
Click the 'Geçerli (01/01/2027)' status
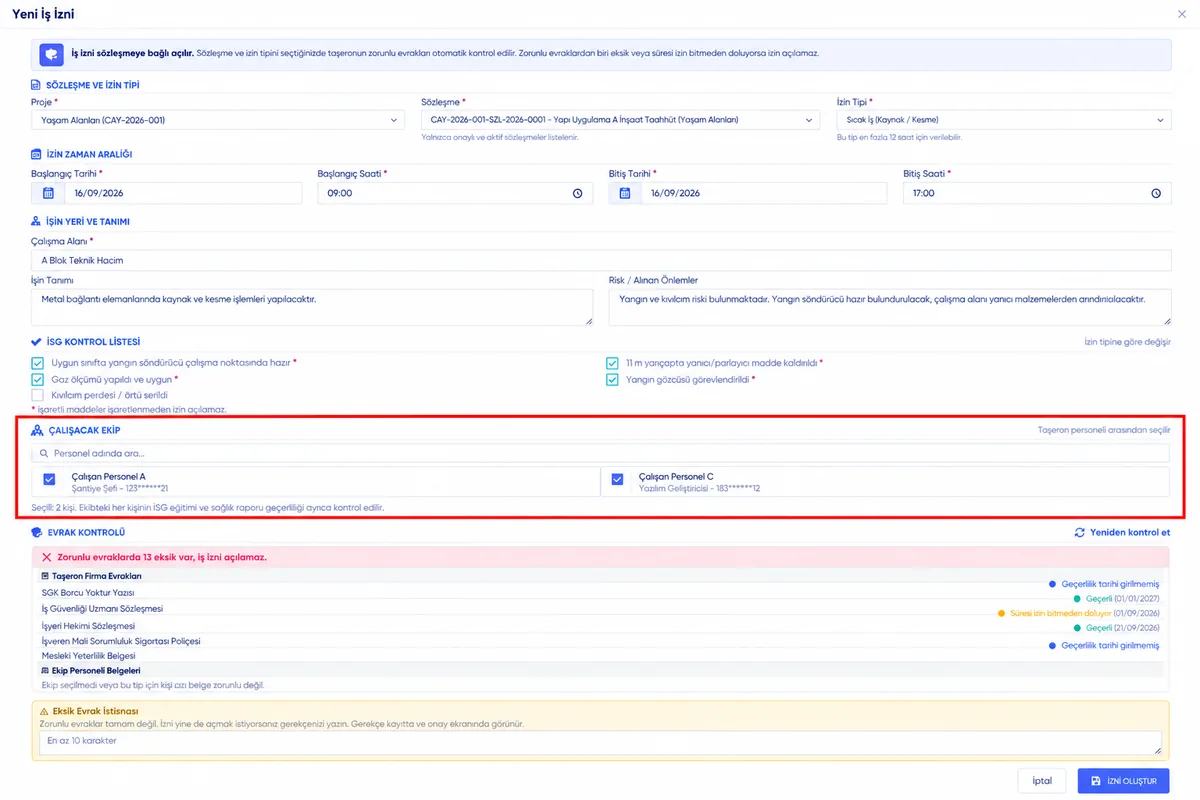pyautogui.click(x=1116, y=599)
